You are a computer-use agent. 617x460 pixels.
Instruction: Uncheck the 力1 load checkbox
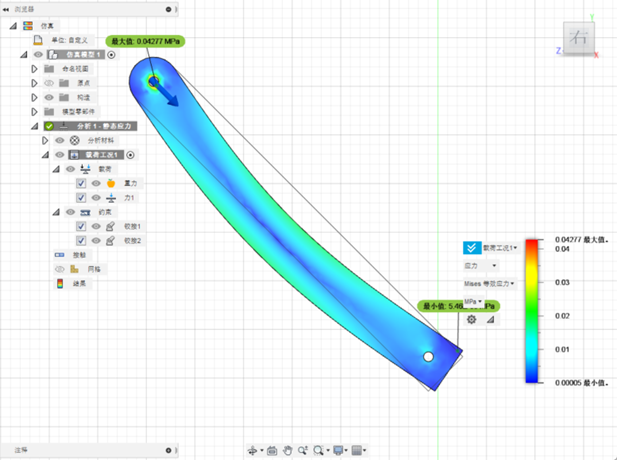(81, 198)
